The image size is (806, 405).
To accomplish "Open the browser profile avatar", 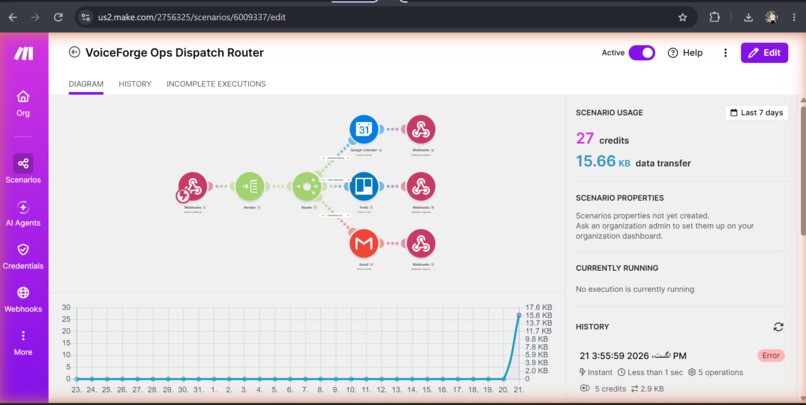I will [771, 17].
